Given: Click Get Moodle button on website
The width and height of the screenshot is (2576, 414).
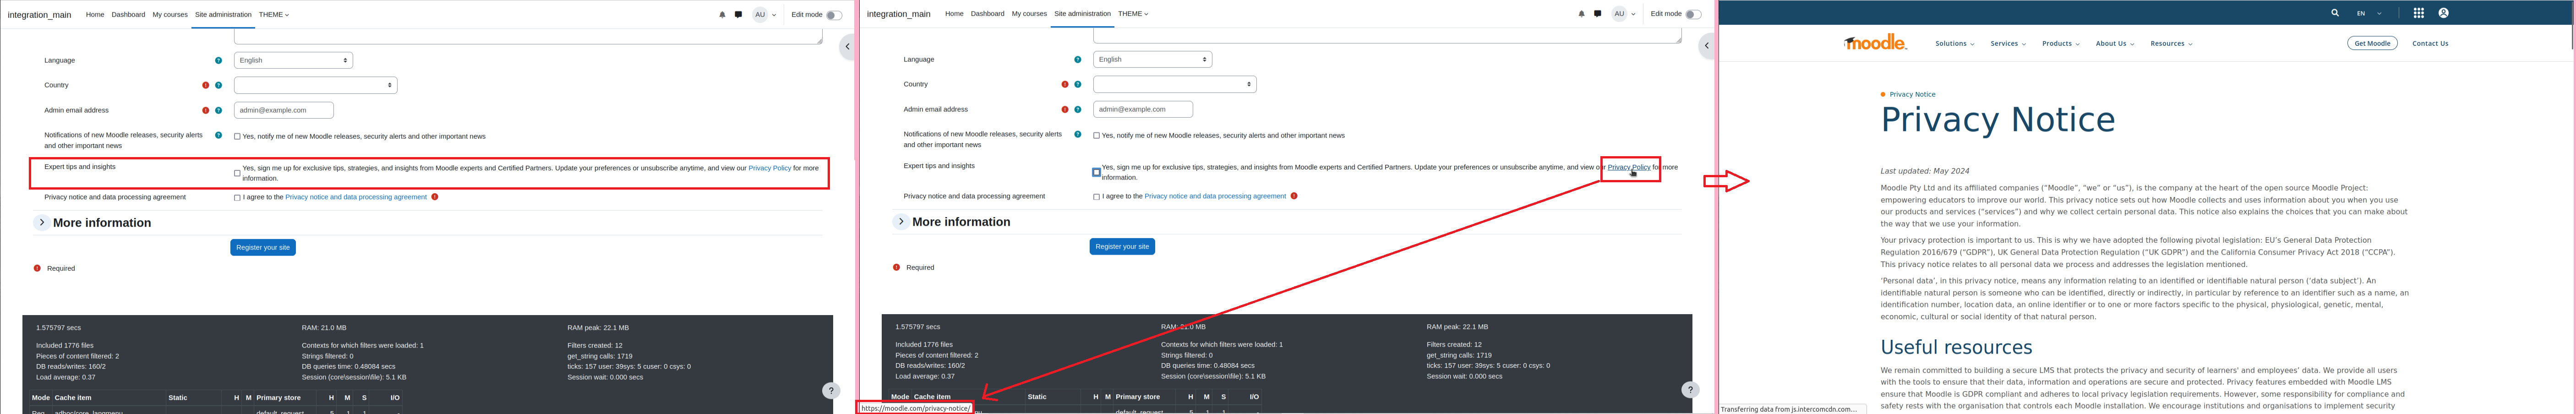Looking at the screenshot, I should coord(2372,43).
